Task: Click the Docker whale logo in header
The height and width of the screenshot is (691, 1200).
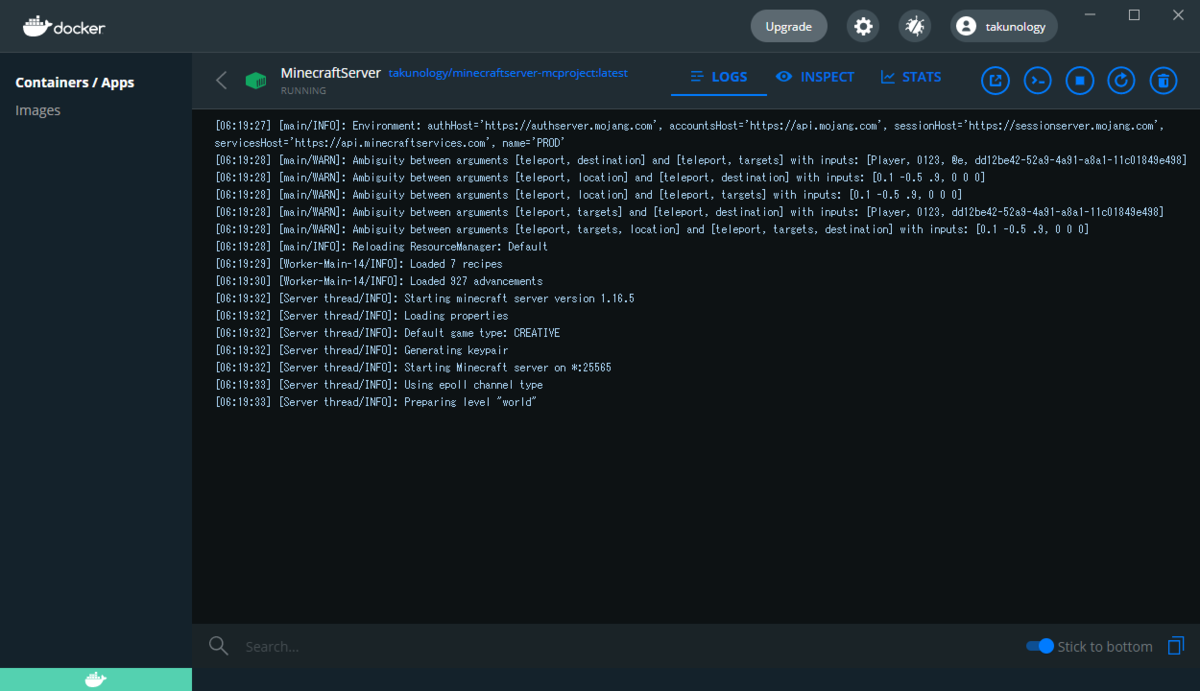Action: click(x=64, y=27)
